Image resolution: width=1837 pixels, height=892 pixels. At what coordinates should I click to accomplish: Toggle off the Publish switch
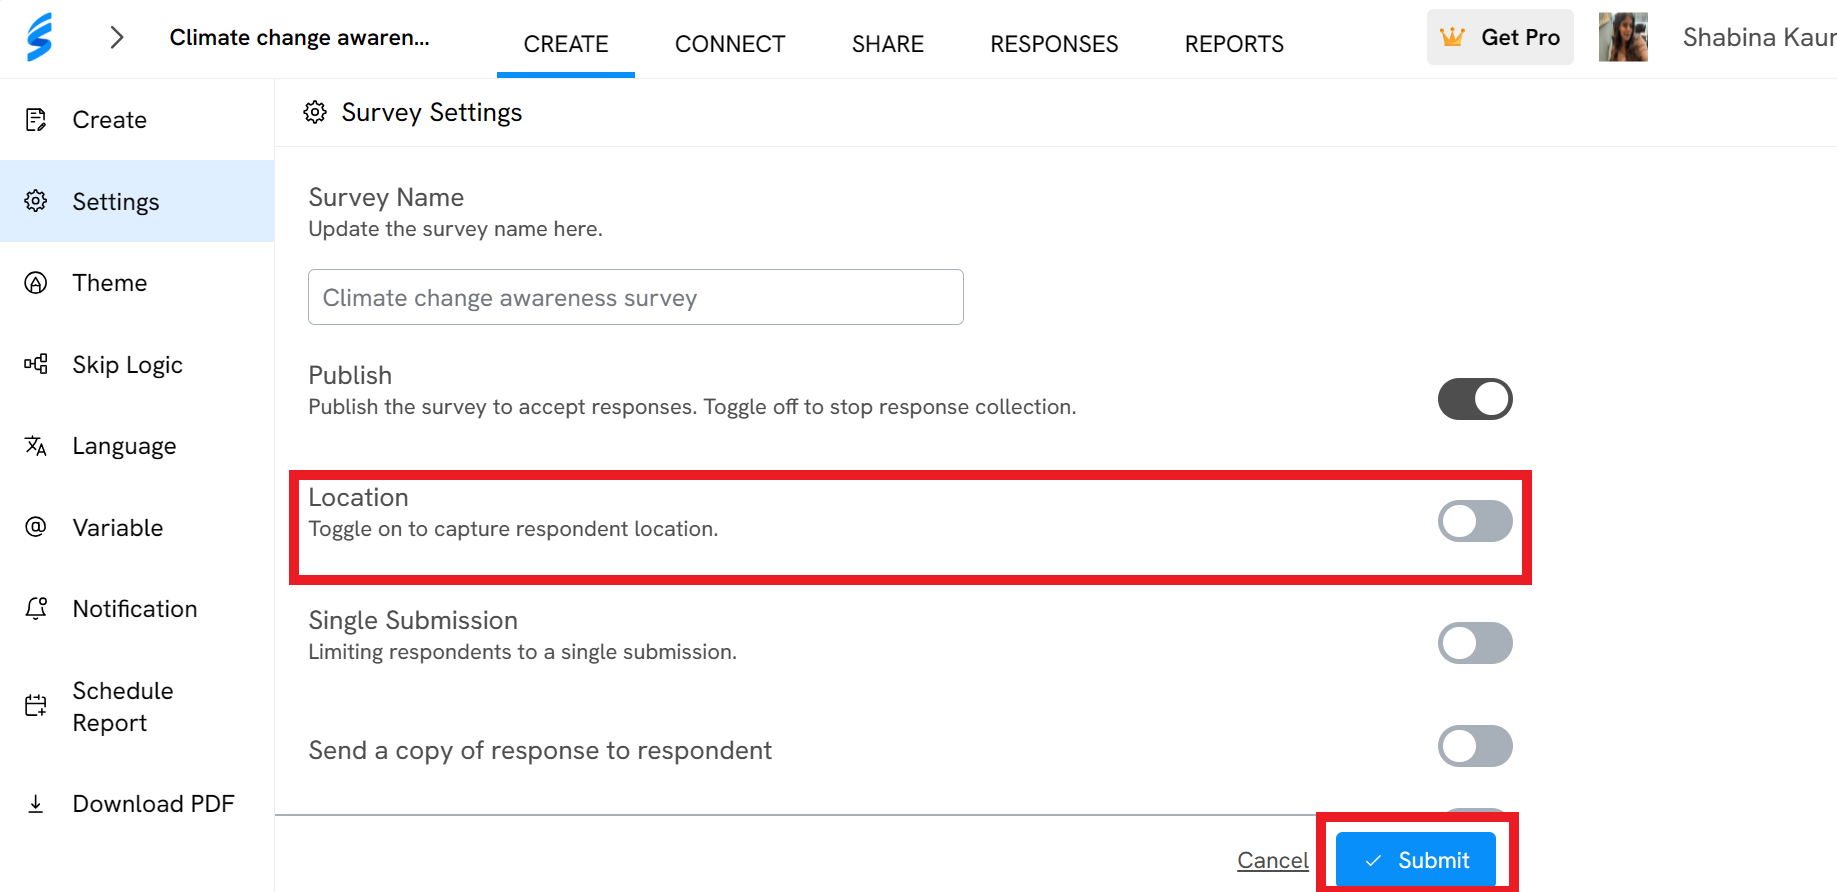pyautogui.click(x=1475, y=399)
